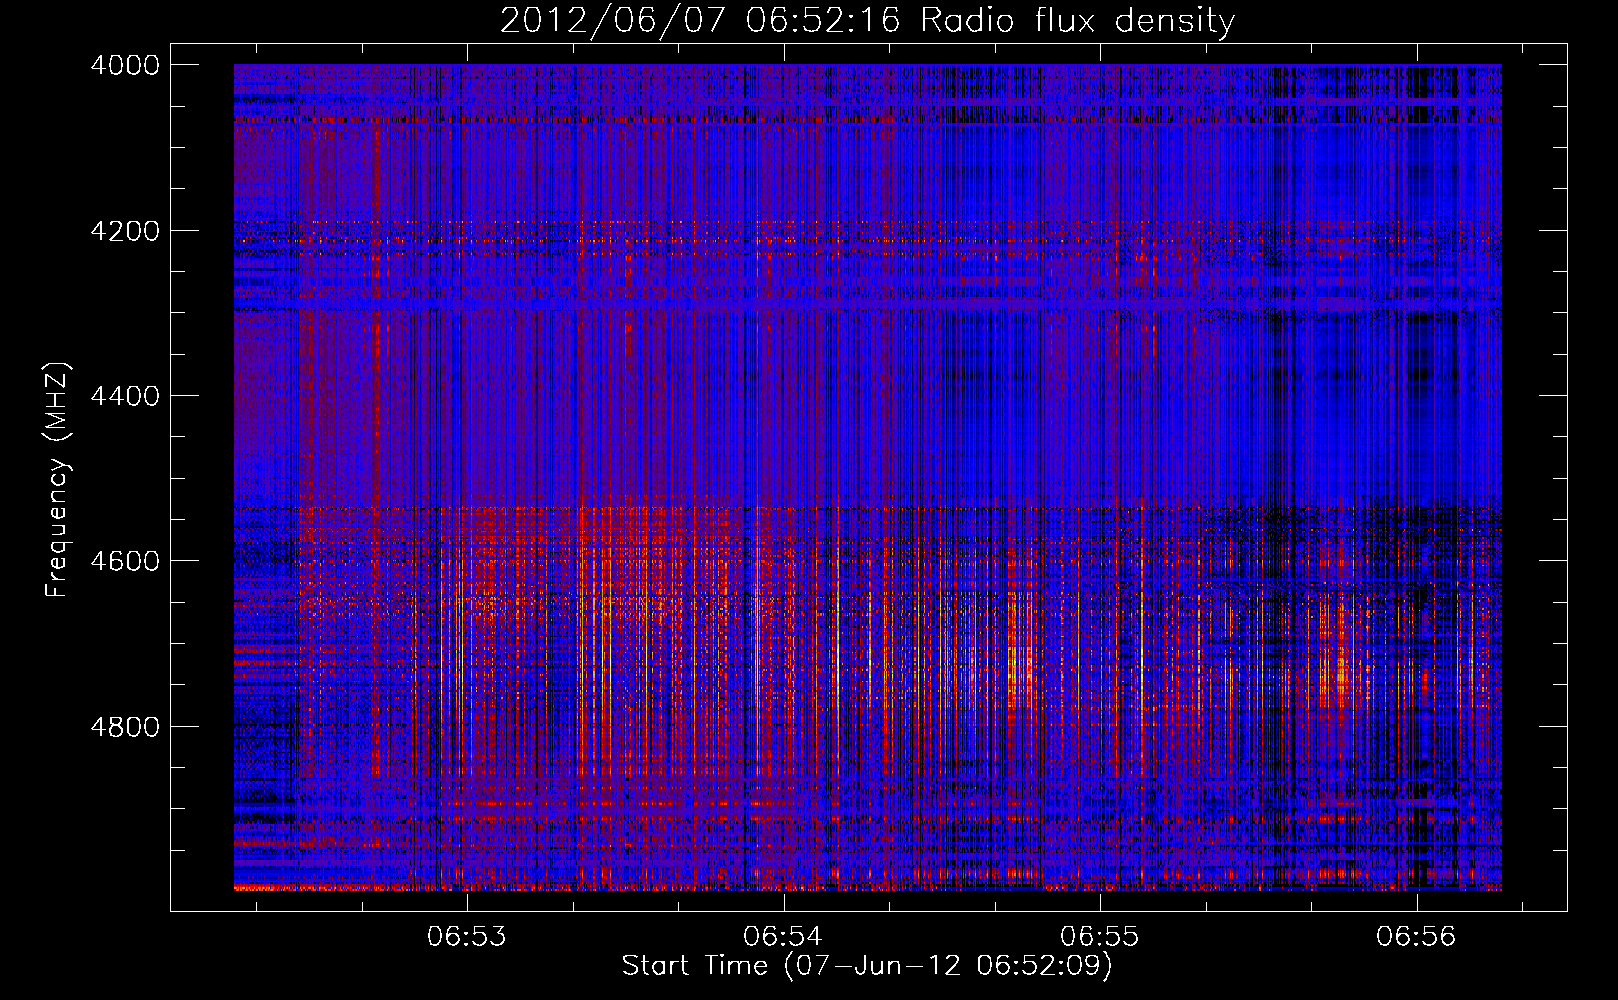Screen dimensions: 1618x1000
Task: Select the 4800 frequency tick label
Action: [x=125, y=726]
